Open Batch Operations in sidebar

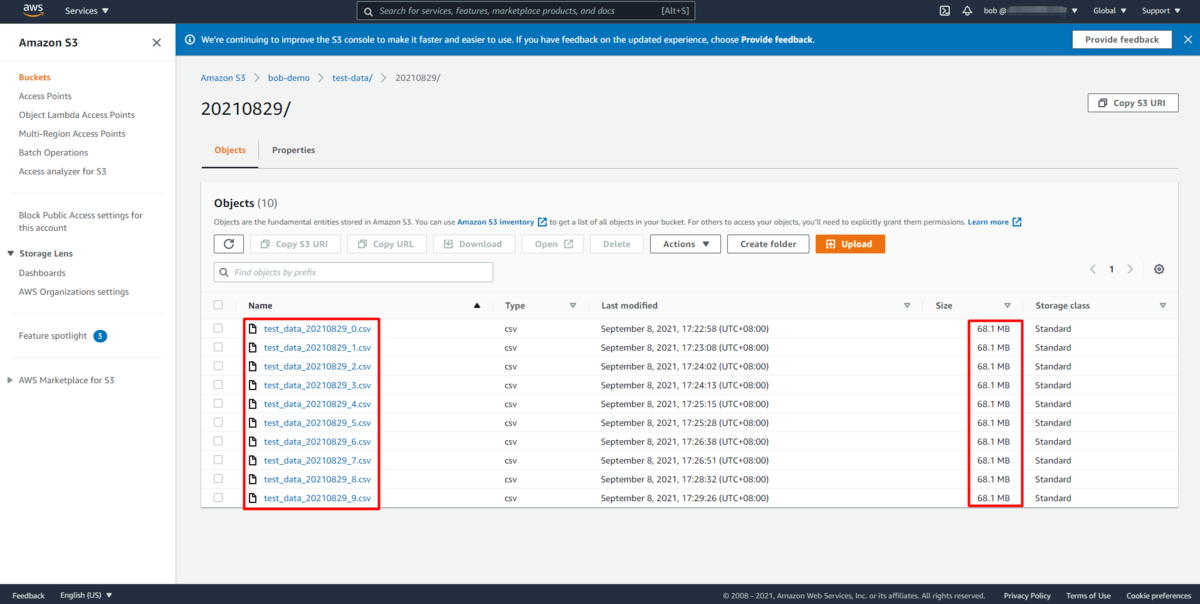click(x=53, y=153)
